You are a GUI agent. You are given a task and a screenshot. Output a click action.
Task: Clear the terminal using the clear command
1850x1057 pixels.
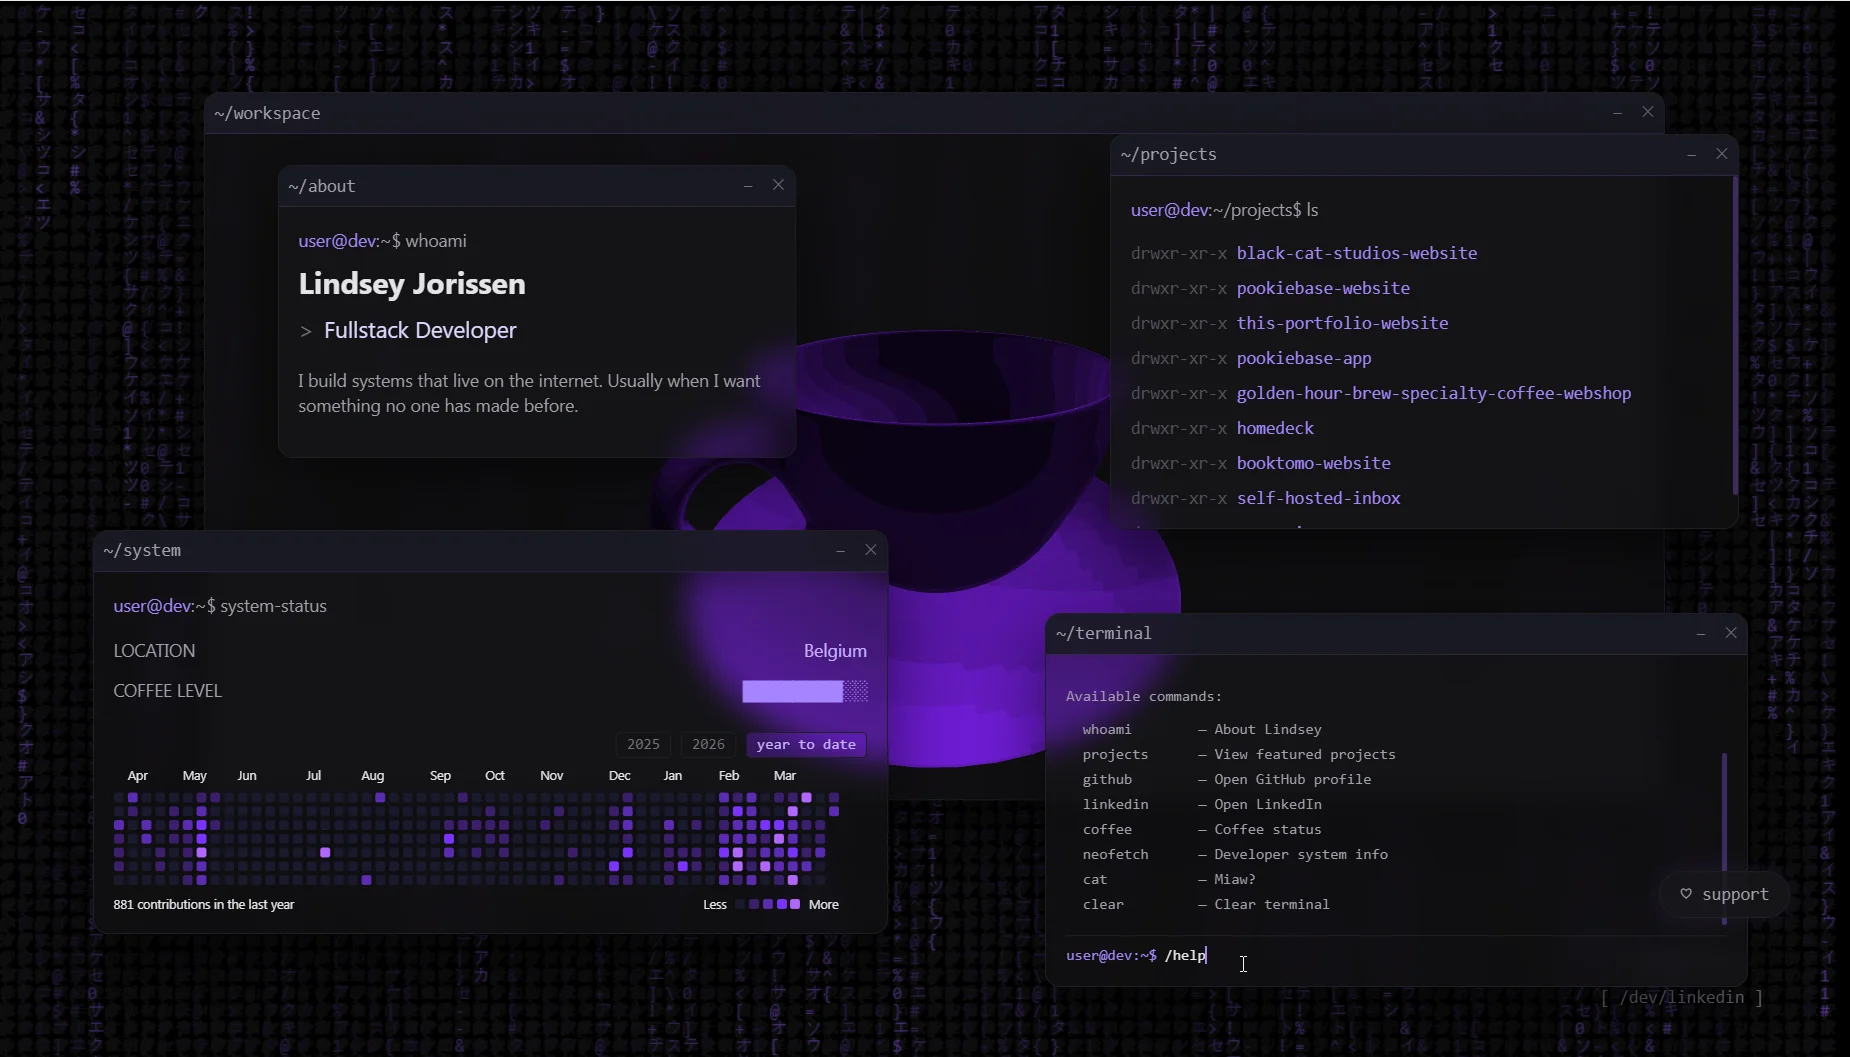[1103, 904]
